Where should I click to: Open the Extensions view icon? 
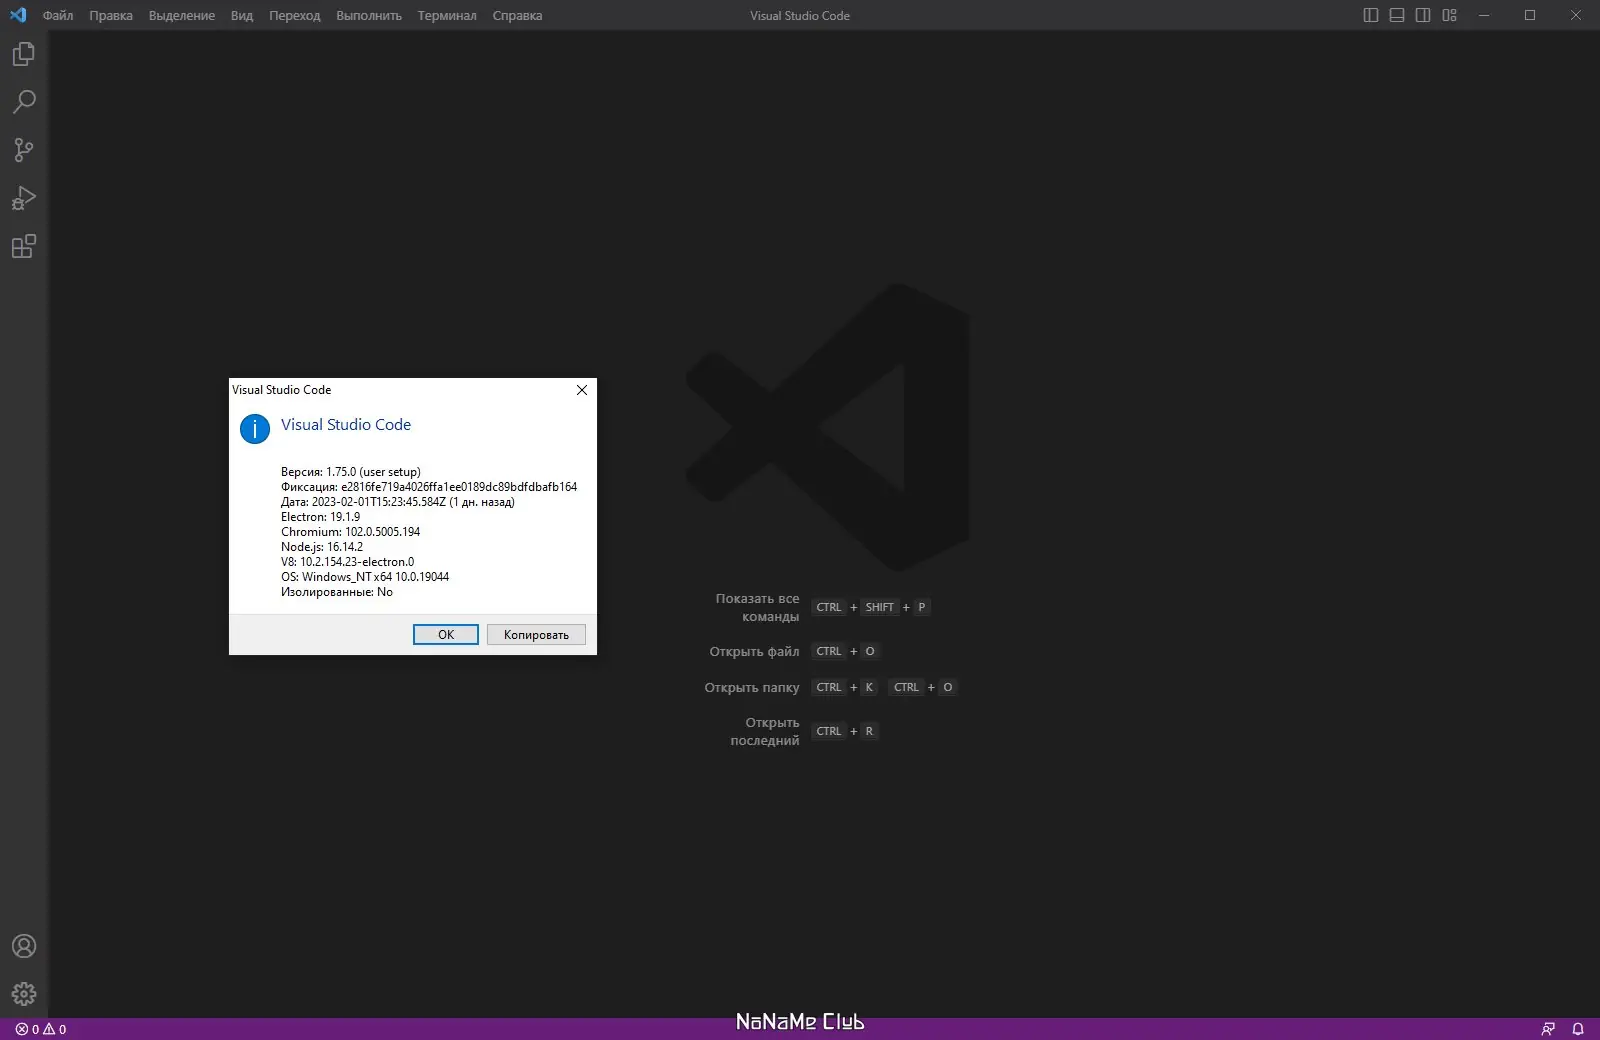(24, 246)
